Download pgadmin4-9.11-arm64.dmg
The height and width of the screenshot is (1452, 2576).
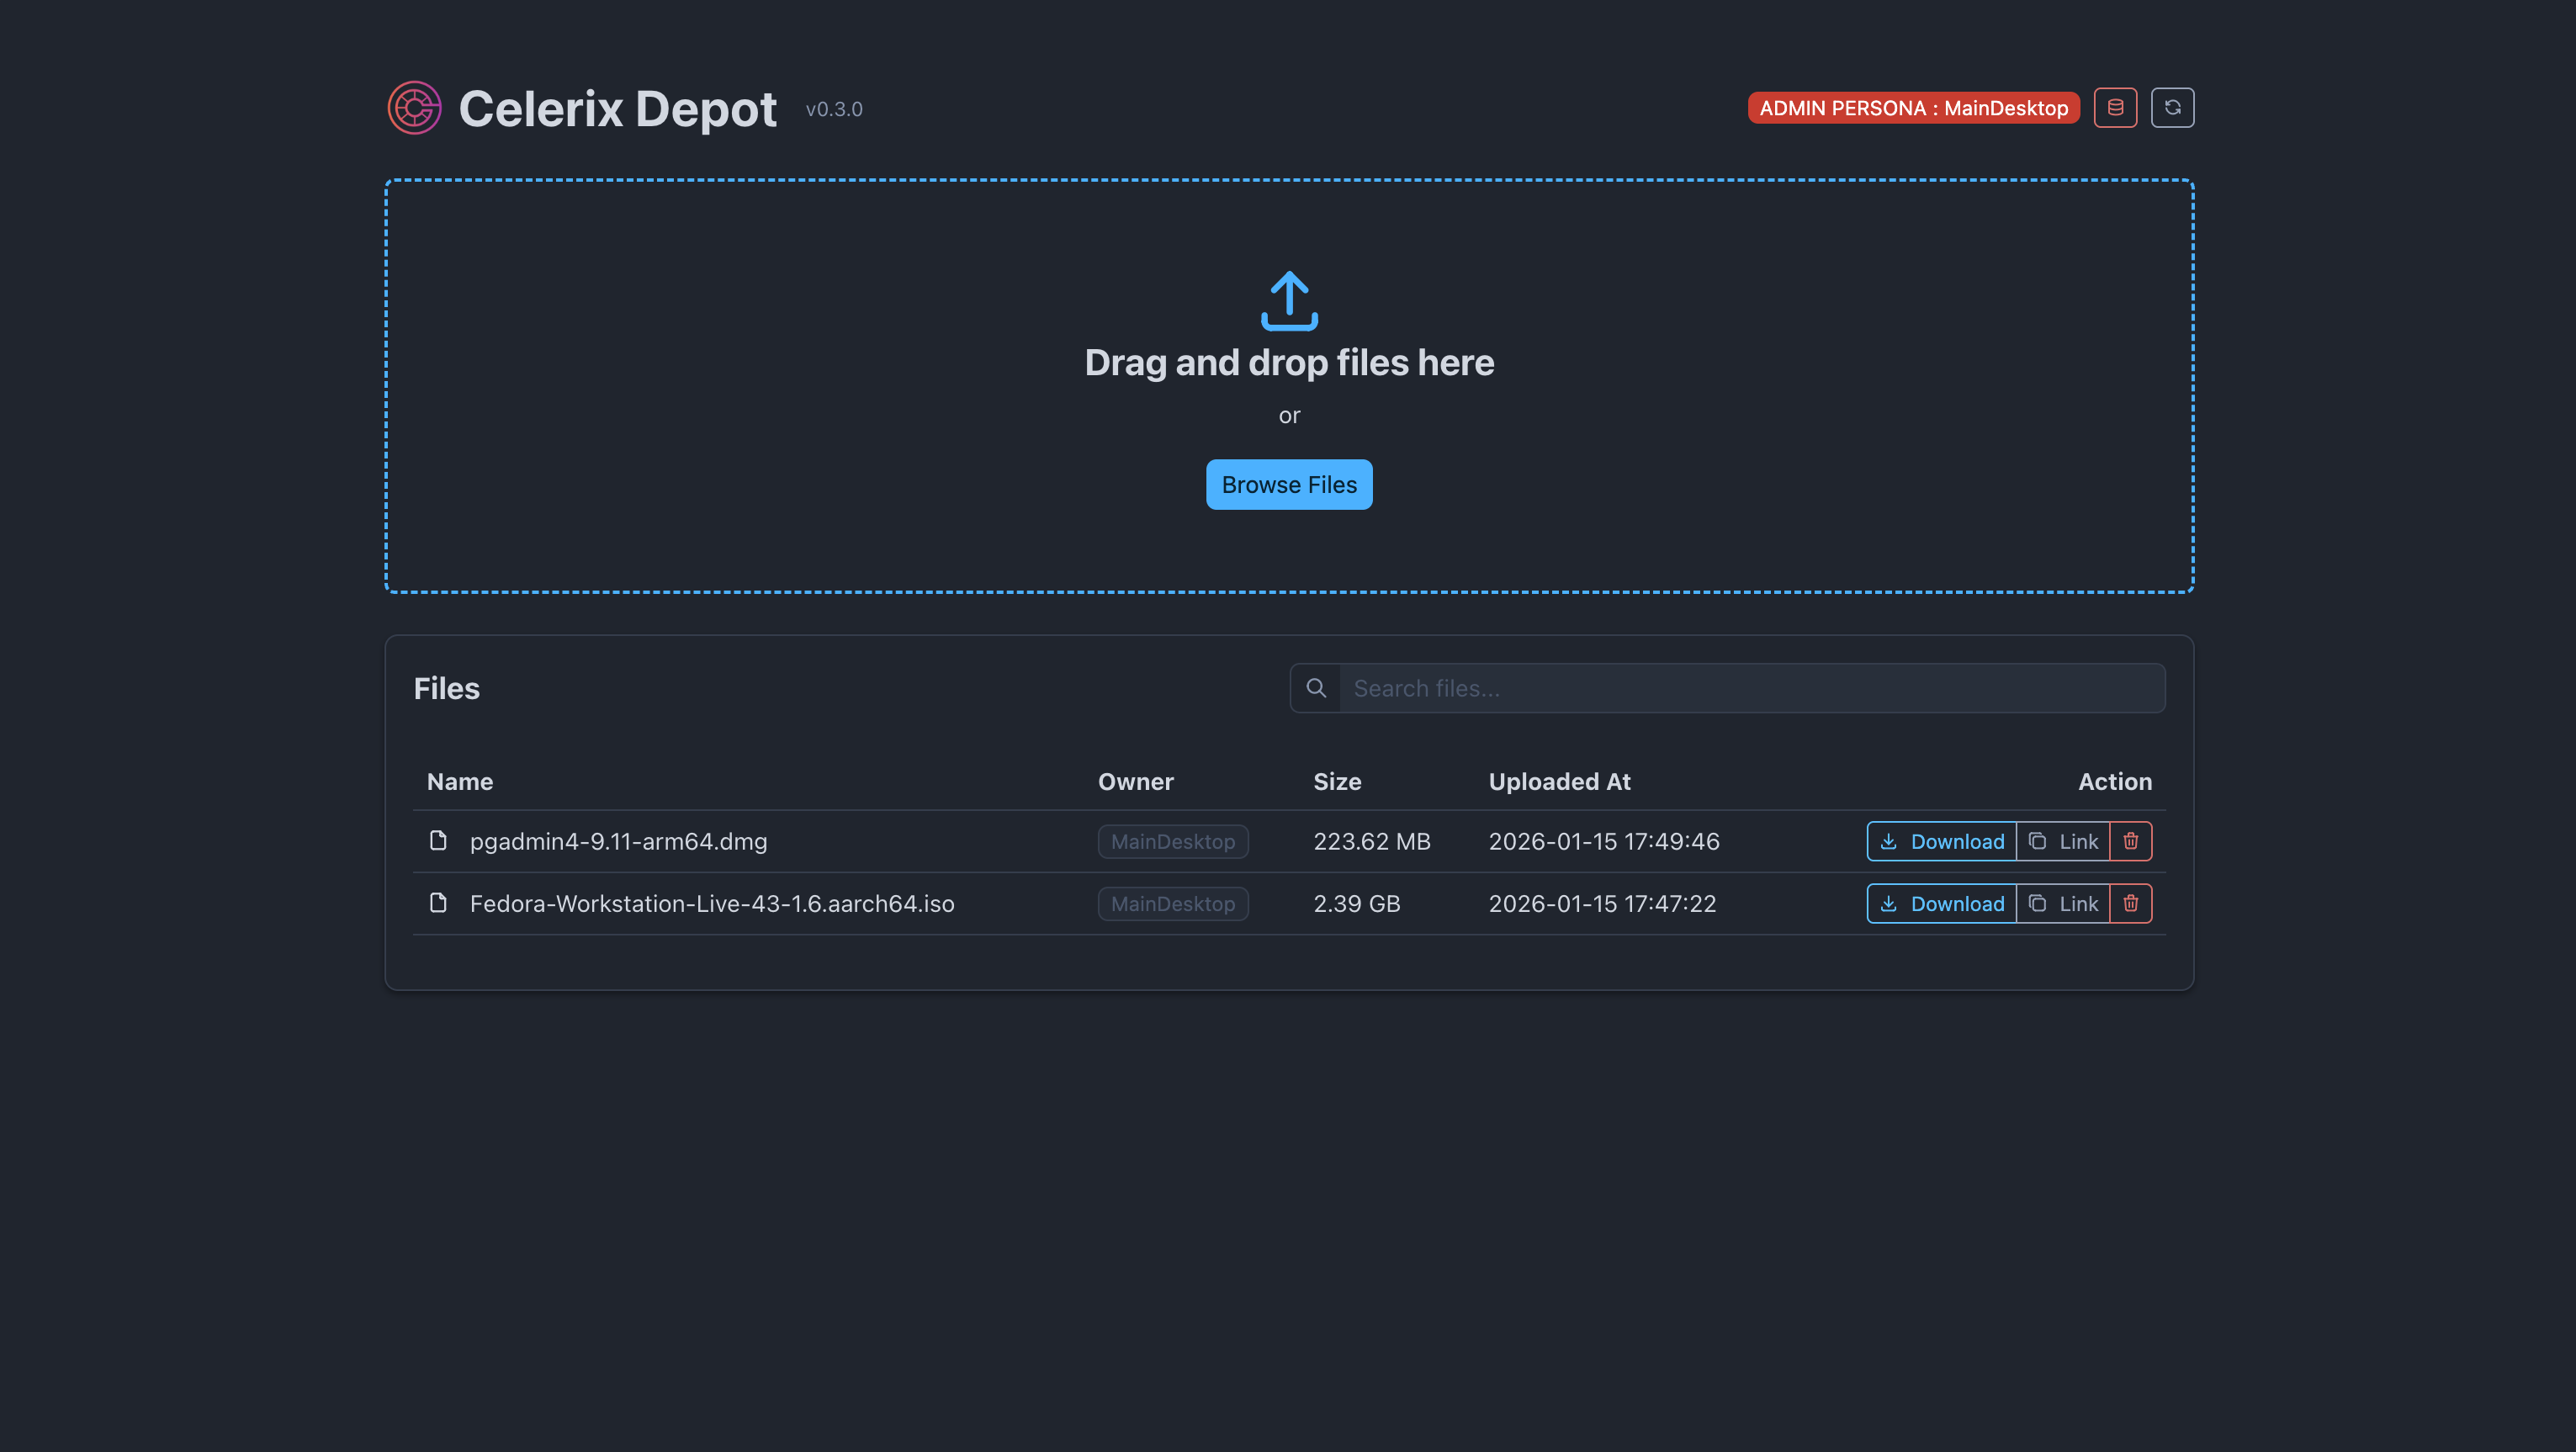[1941, 841]
